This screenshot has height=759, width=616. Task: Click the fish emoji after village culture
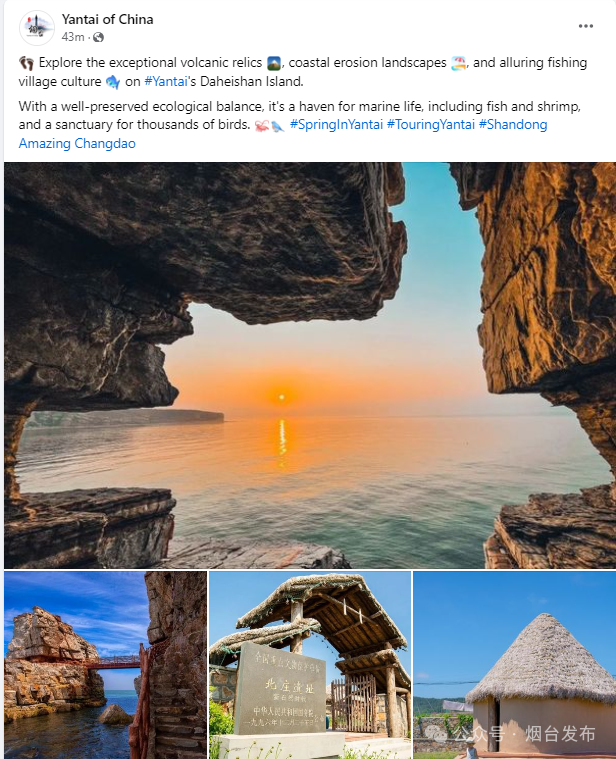[x=113, y=81]
